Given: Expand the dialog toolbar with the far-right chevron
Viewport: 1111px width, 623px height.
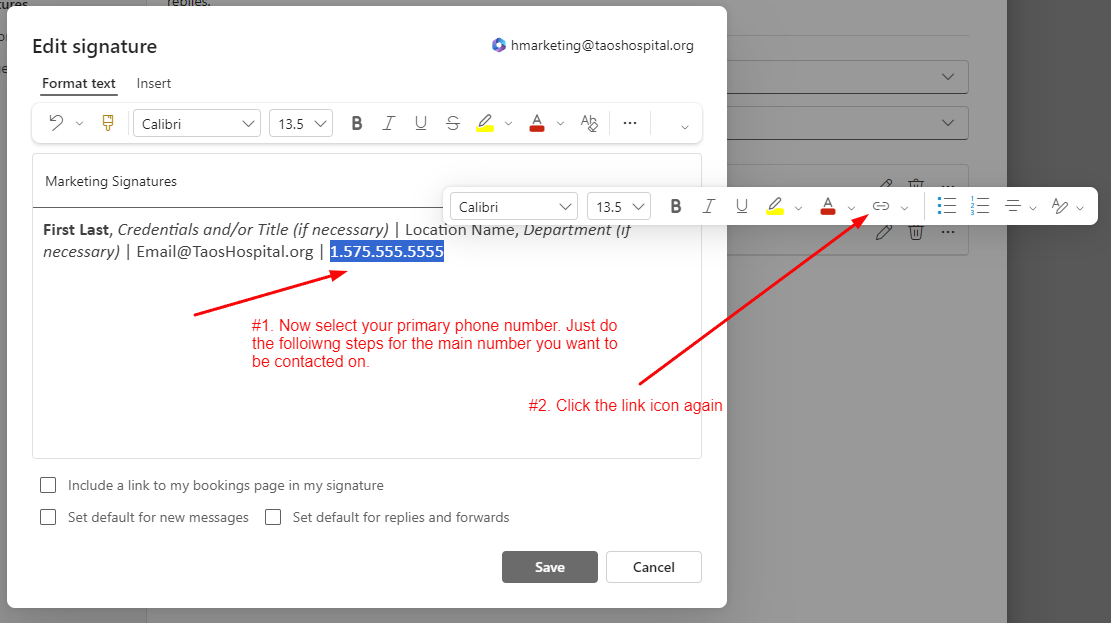Looking at the screenshot, I should 684,127.
